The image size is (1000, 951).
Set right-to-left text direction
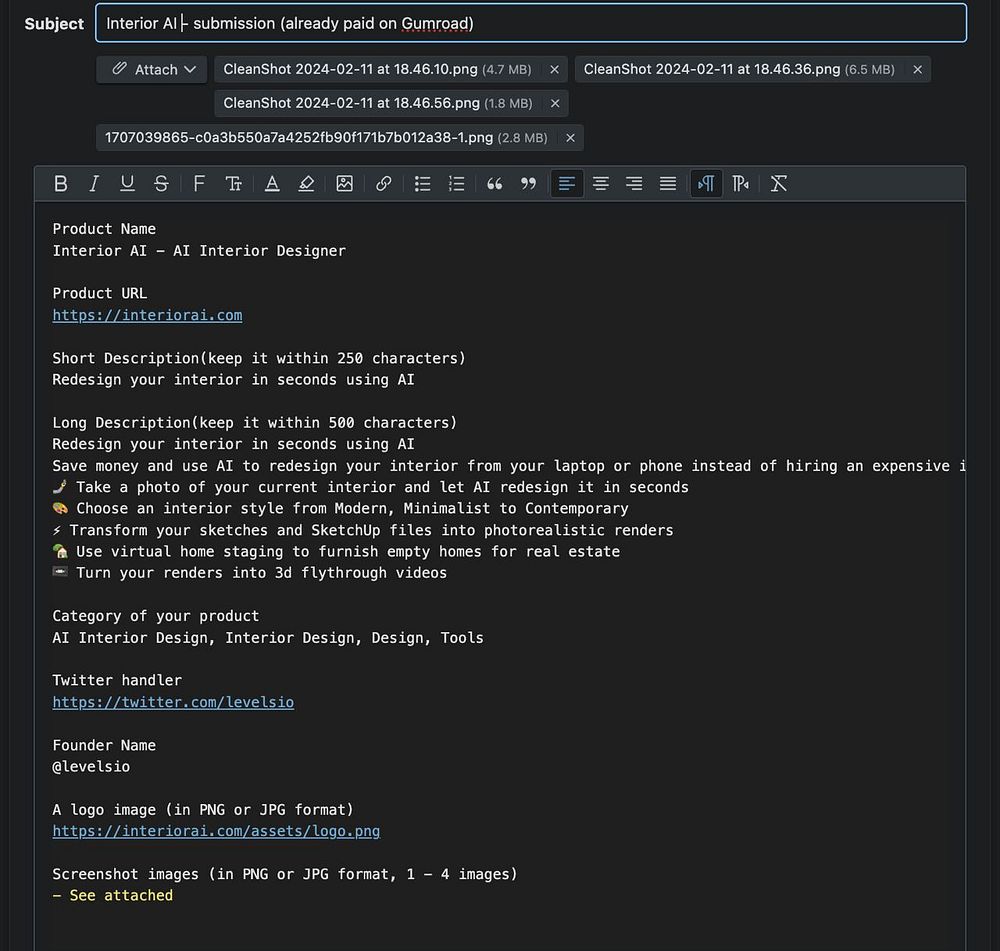740,184
